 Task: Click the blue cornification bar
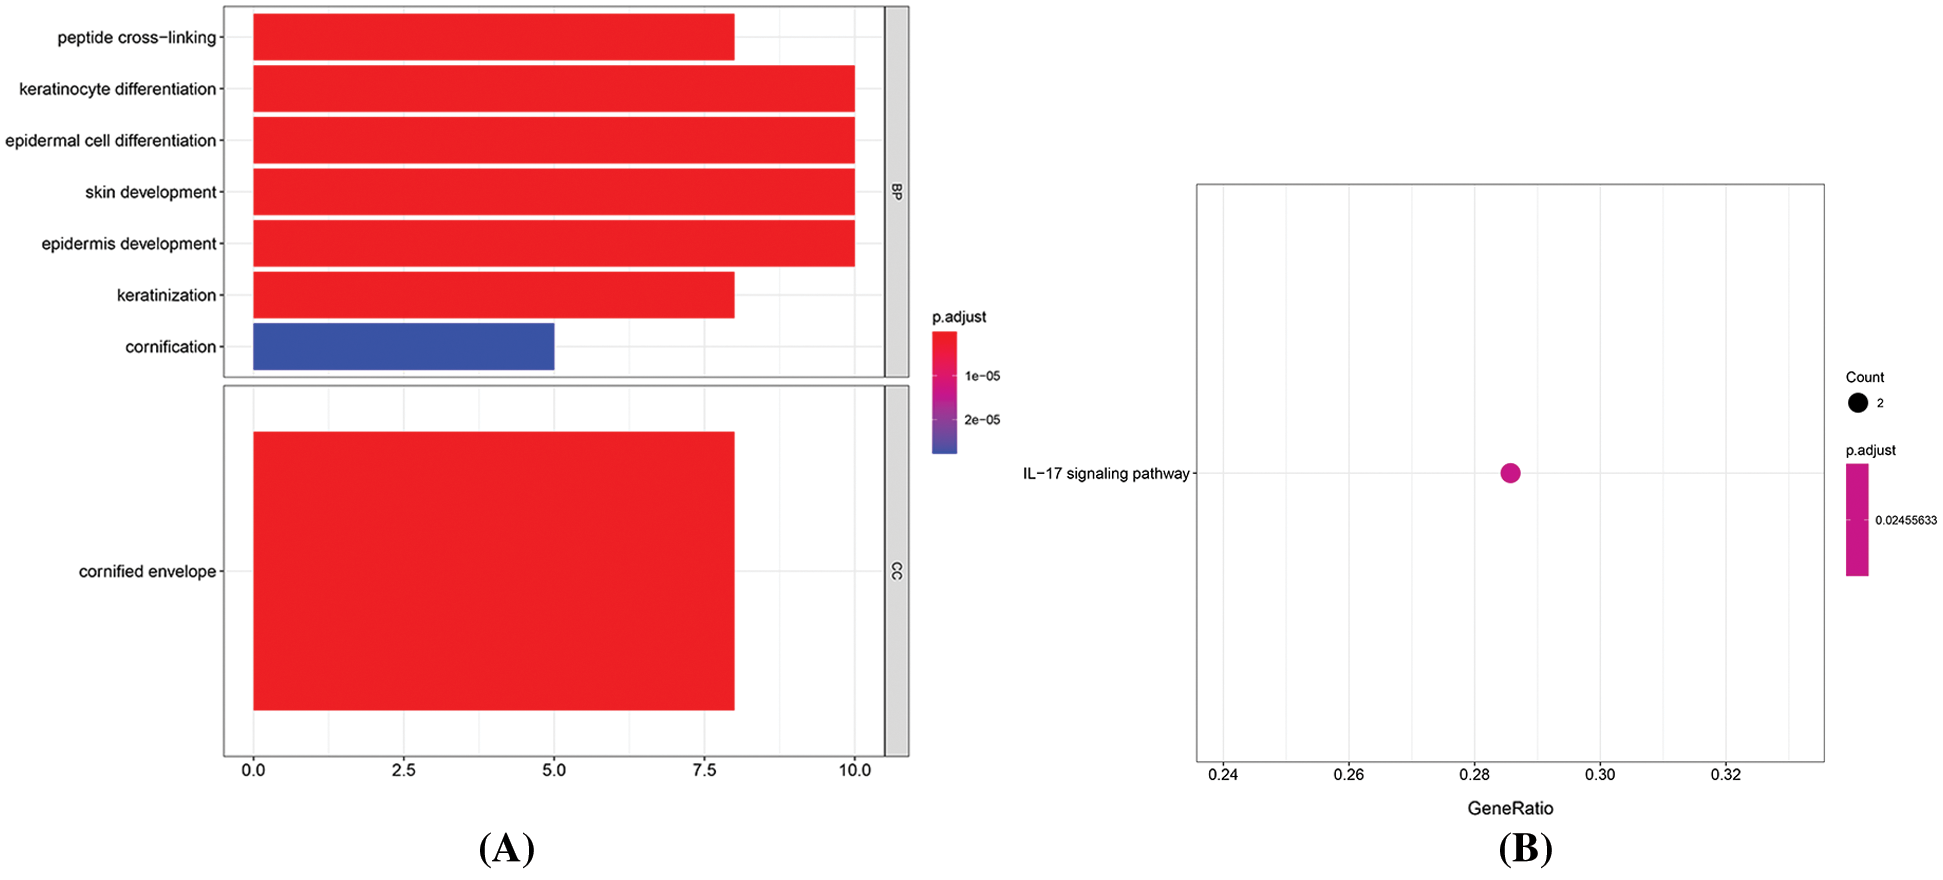(403, 347)
